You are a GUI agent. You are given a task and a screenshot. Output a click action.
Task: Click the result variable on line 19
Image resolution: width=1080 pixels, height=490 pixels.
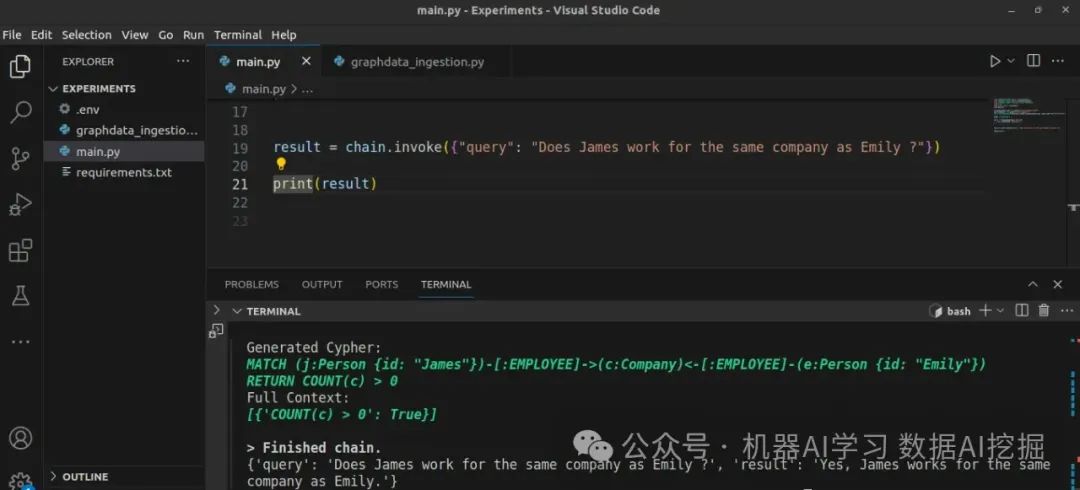click(297, 147)
